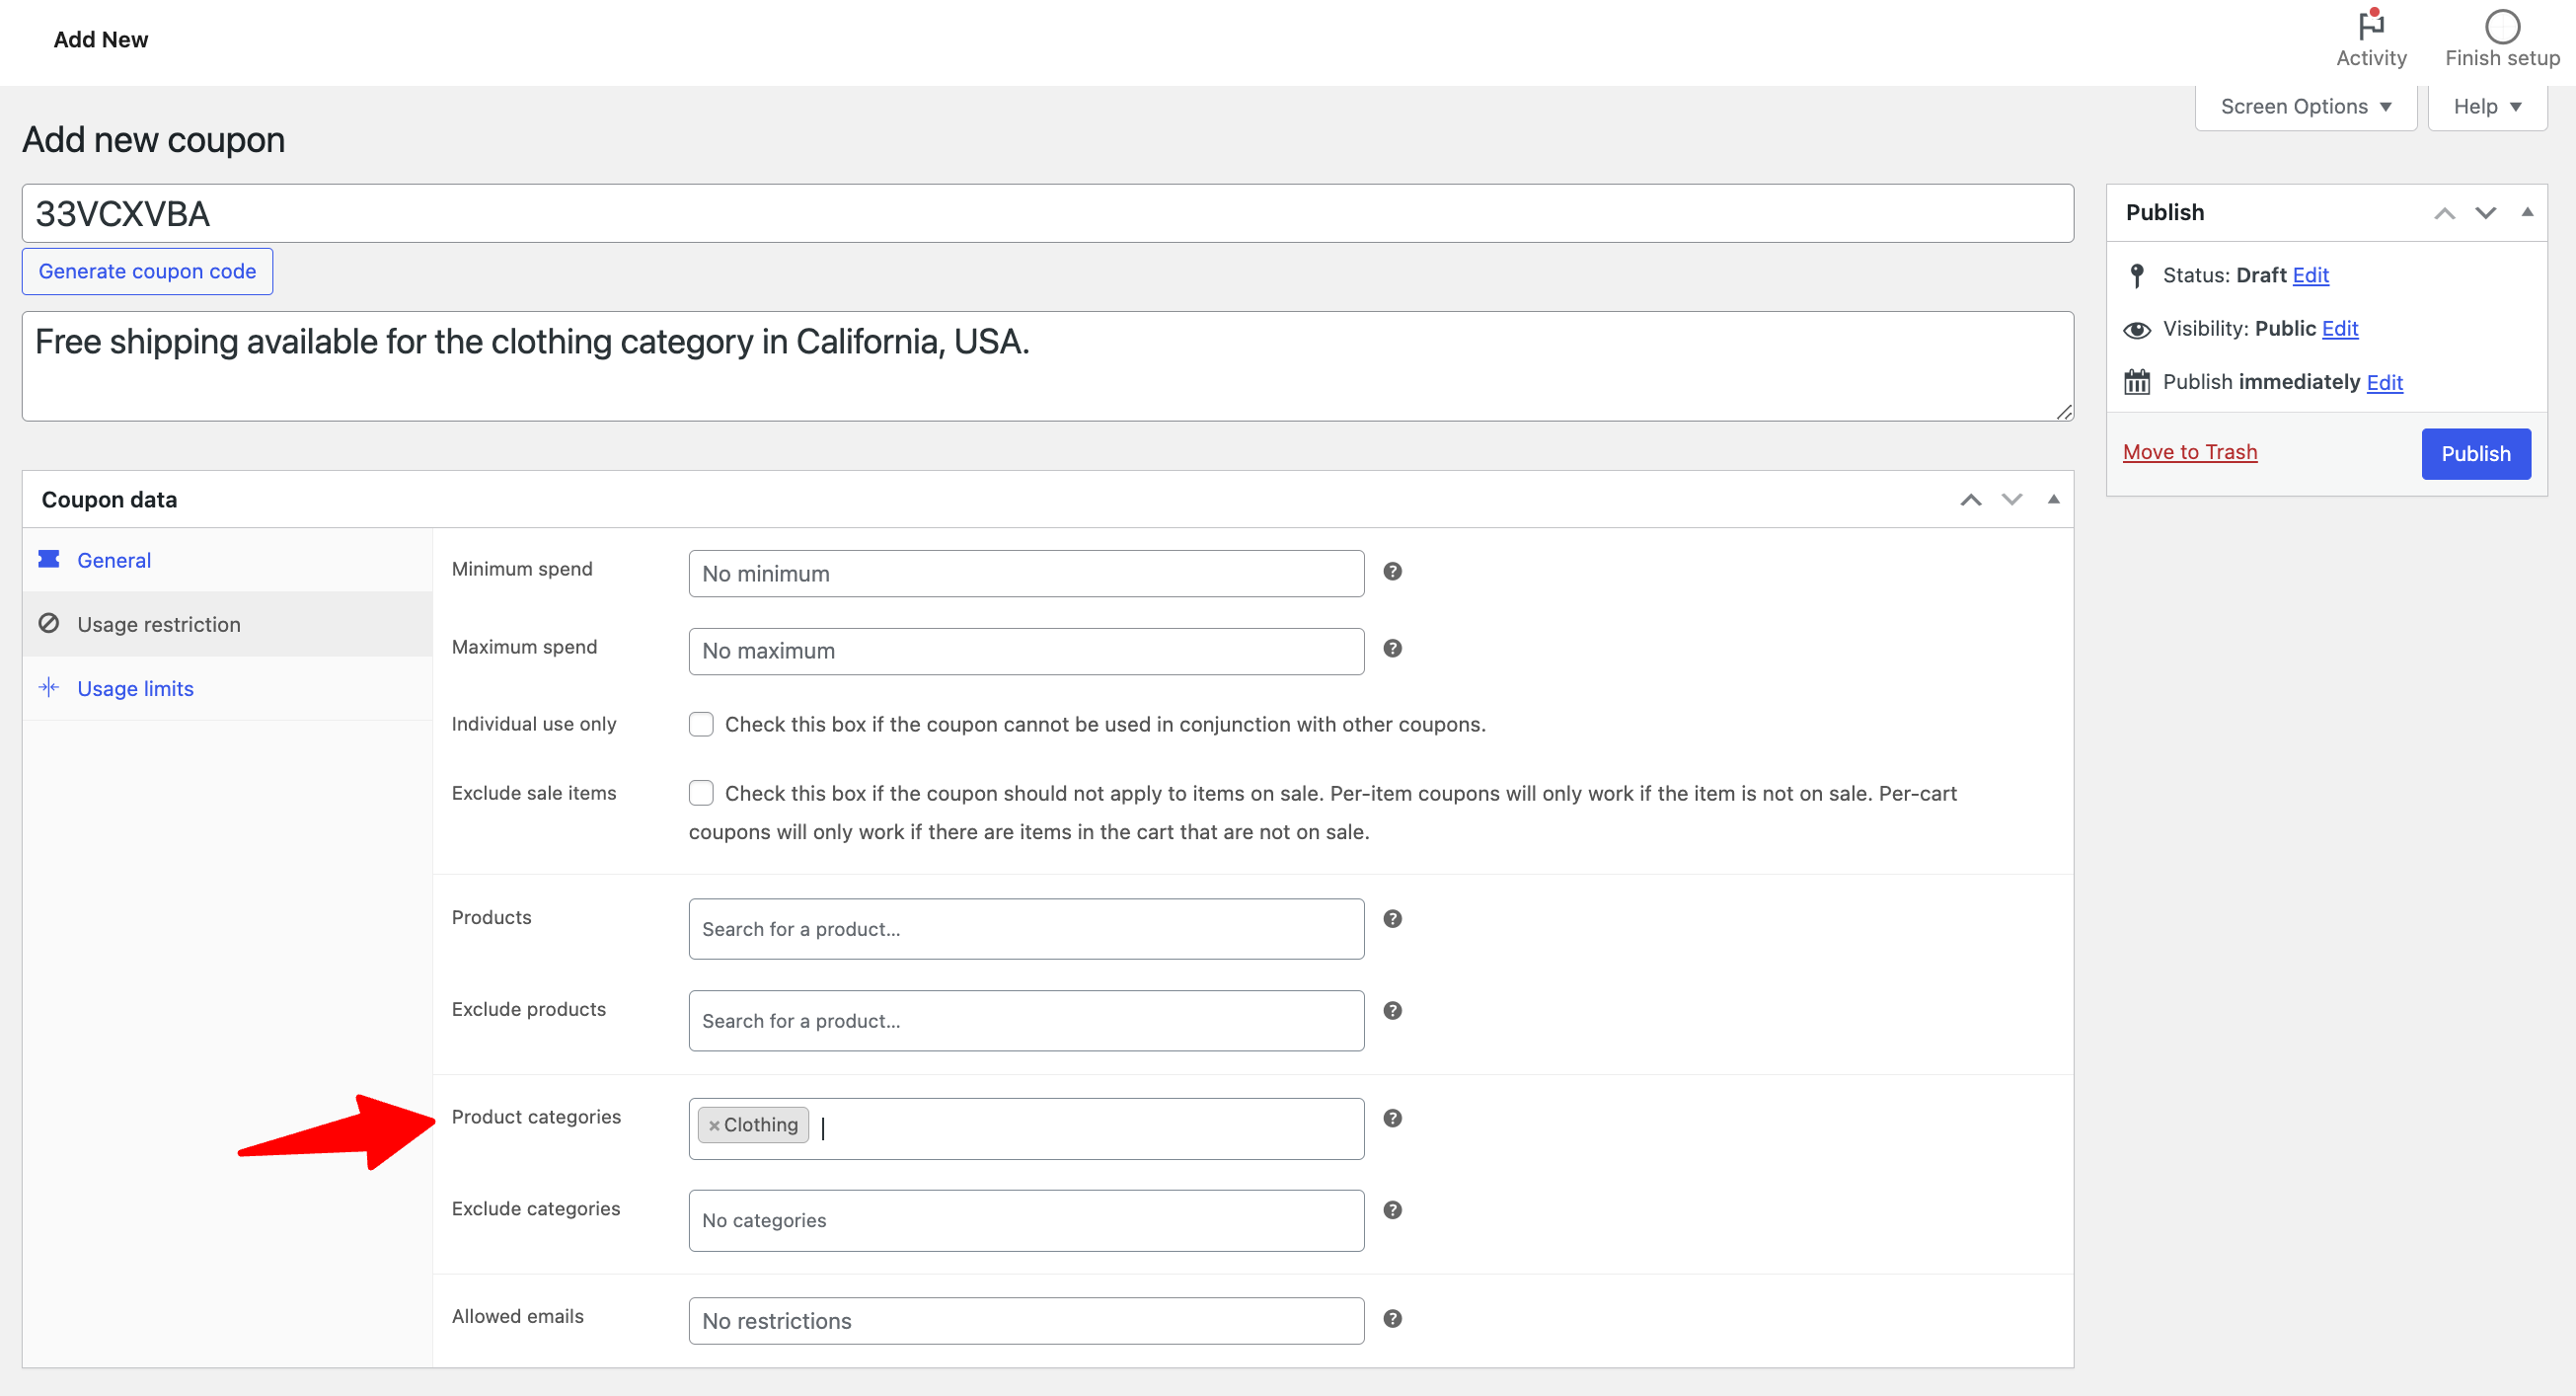Image resolution: width=2576 pixels, height=1396 pixels.
Task: Click the Product categories label
Action: pos(536,1117)
